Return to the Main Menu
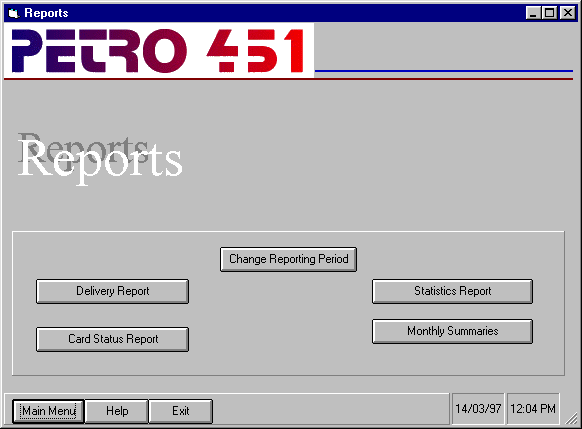The width and height of the screenshot is (582, 429). tap(48, 411)
